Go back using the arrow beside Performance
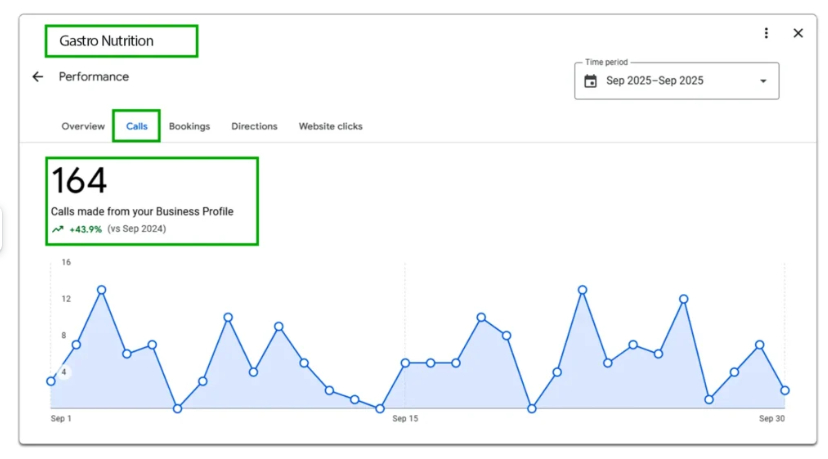 pos(38,77)
